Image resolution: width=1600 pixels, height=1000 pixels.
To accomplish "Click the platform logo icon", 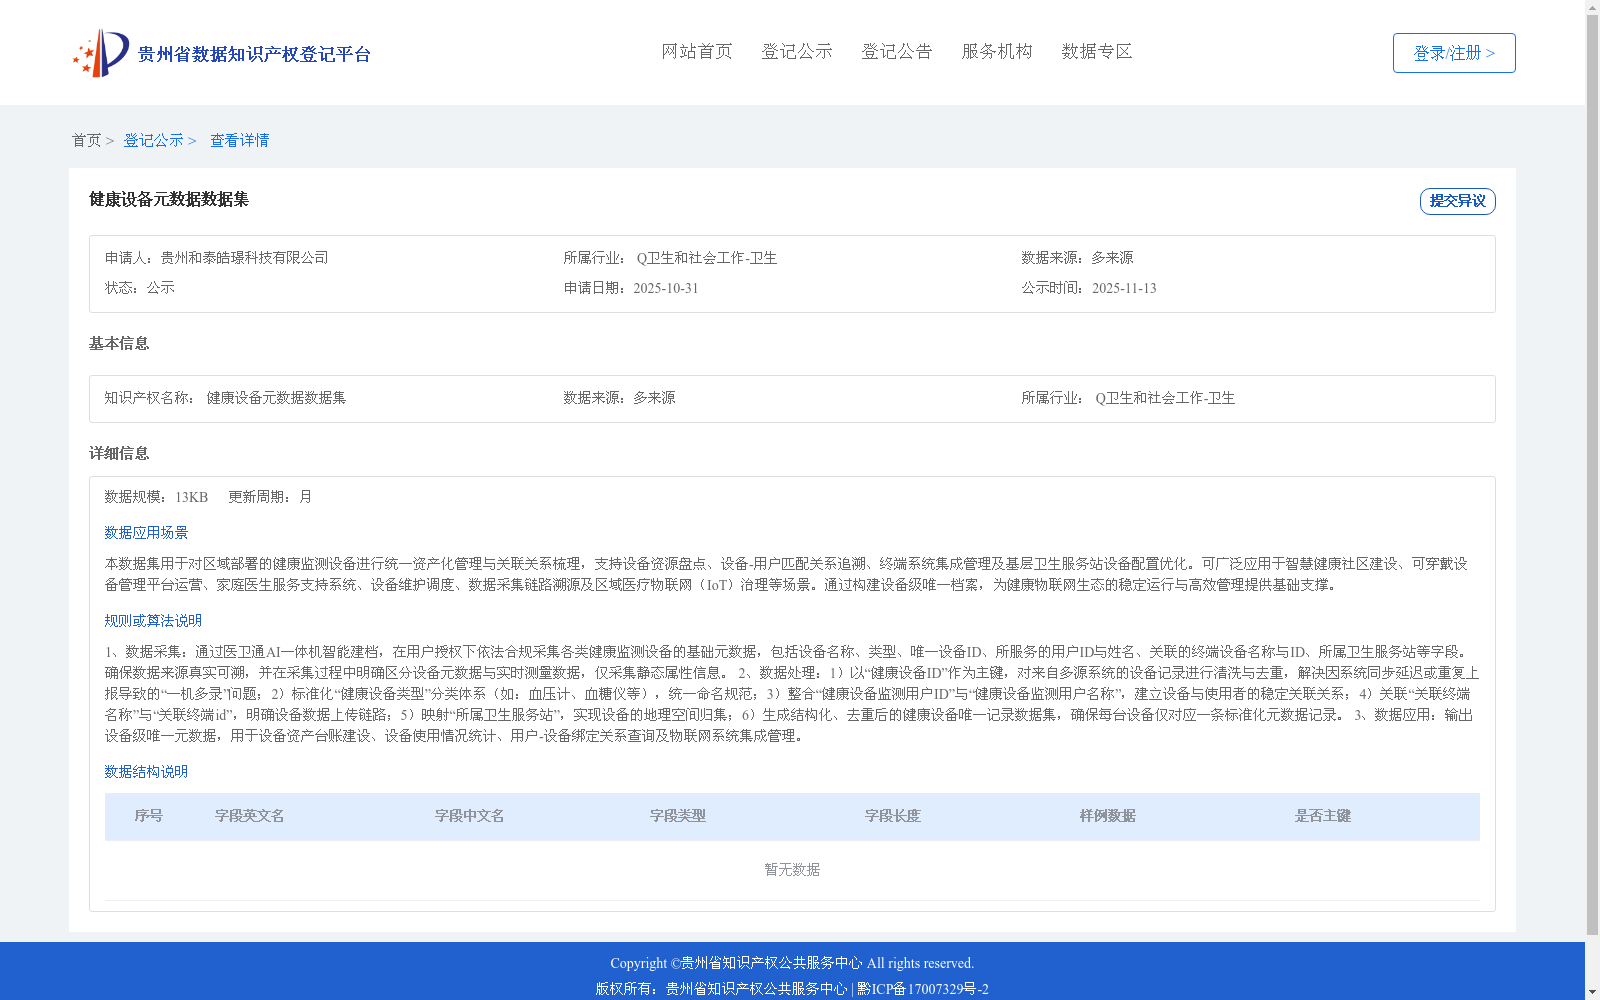I will [101, 53].
